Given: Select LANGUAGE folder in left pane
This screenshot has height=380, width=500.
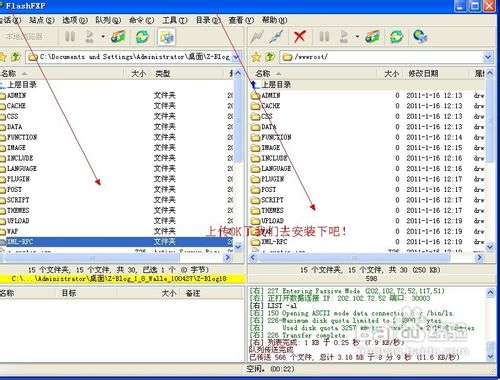Looking at the screenshot, I should [x=18, y=168].
